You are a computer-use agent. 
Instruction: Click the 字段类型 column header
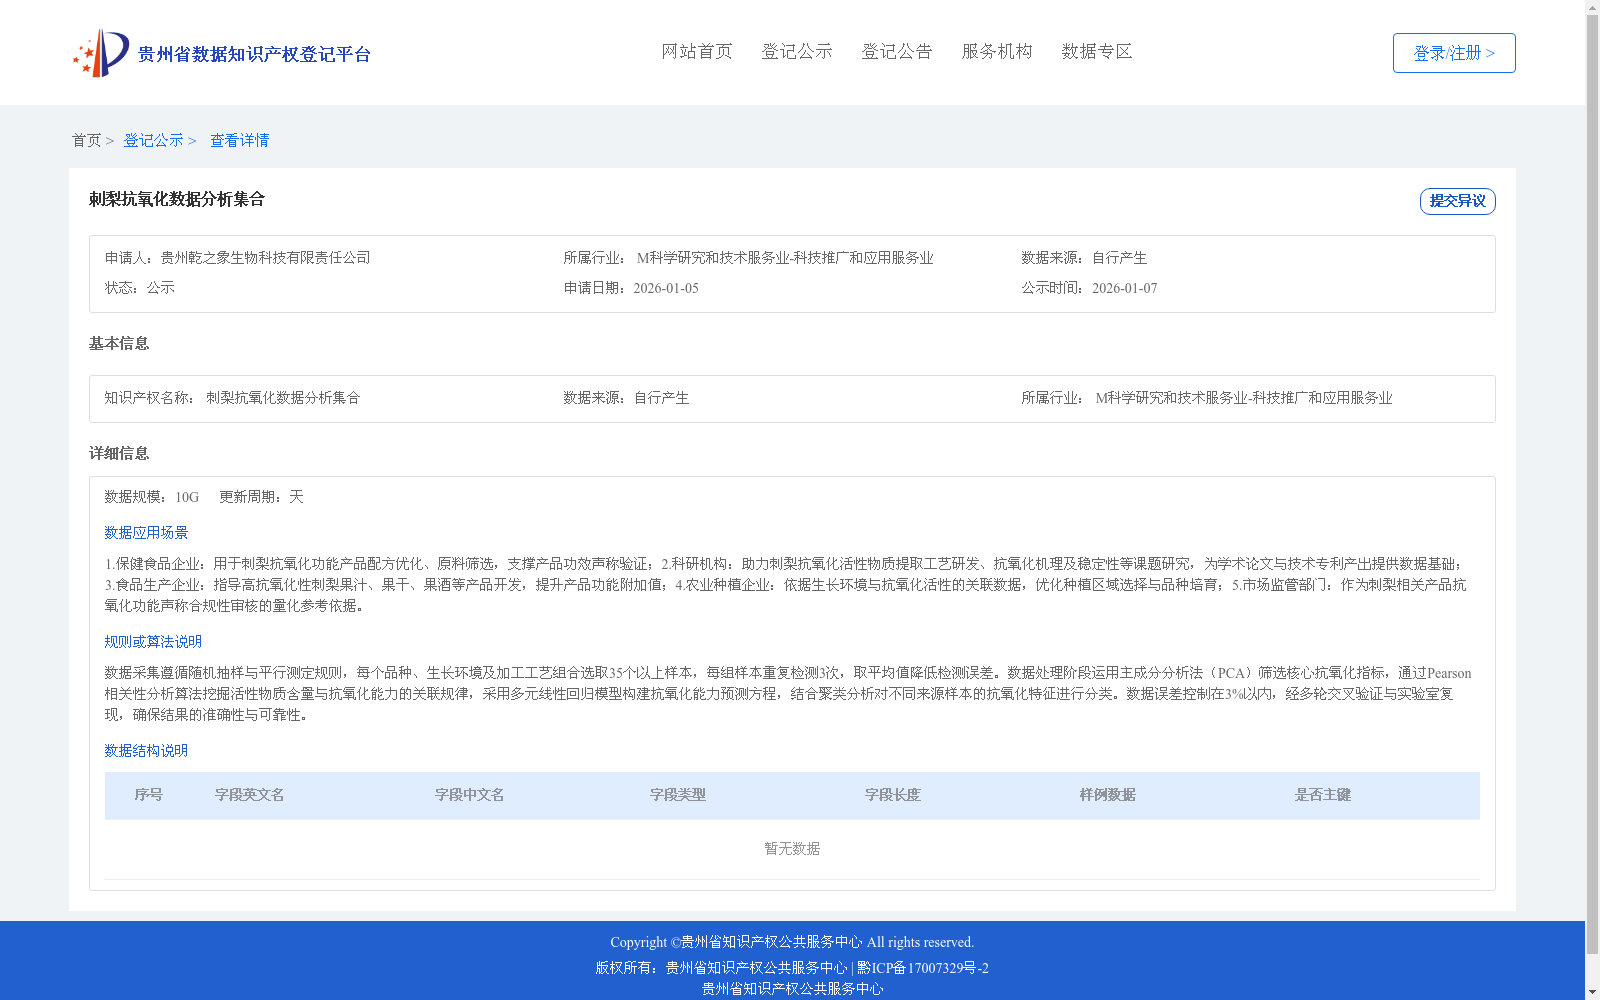pos(678,795)
